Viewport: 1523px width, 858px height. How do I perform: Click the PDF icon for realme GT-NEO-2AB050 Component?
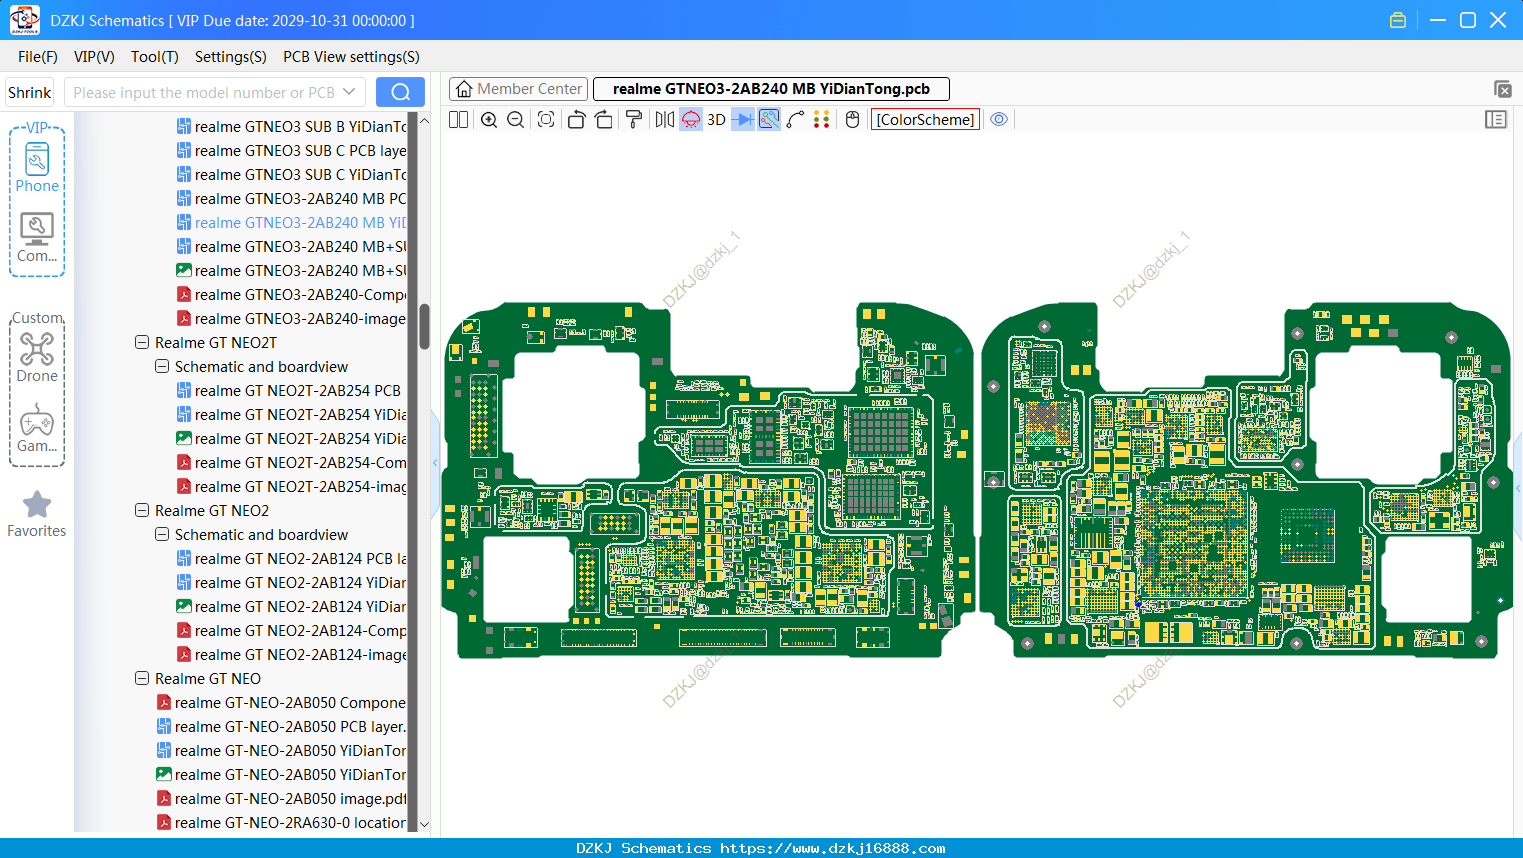click(x=164, y=702)
